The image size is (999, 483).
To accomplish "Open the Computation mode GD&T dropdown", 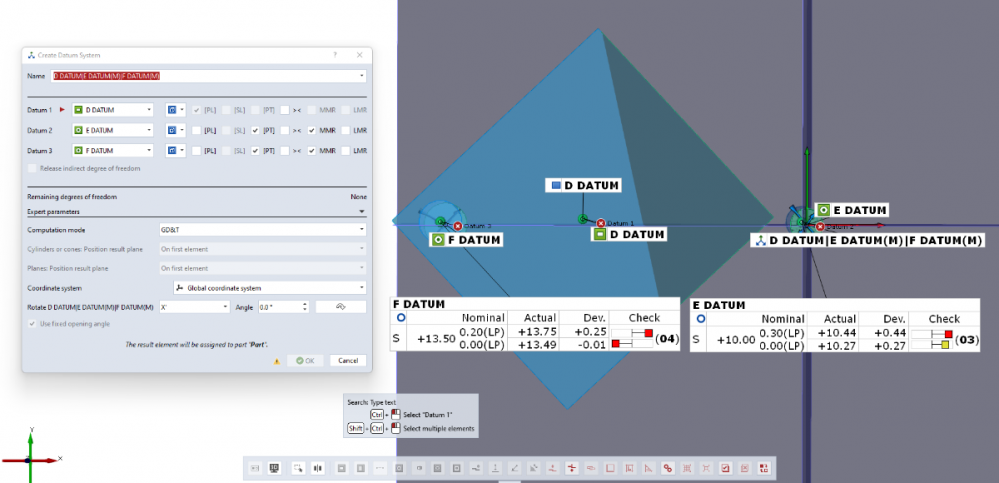I will pyautogui.click(x=262, y=229).
